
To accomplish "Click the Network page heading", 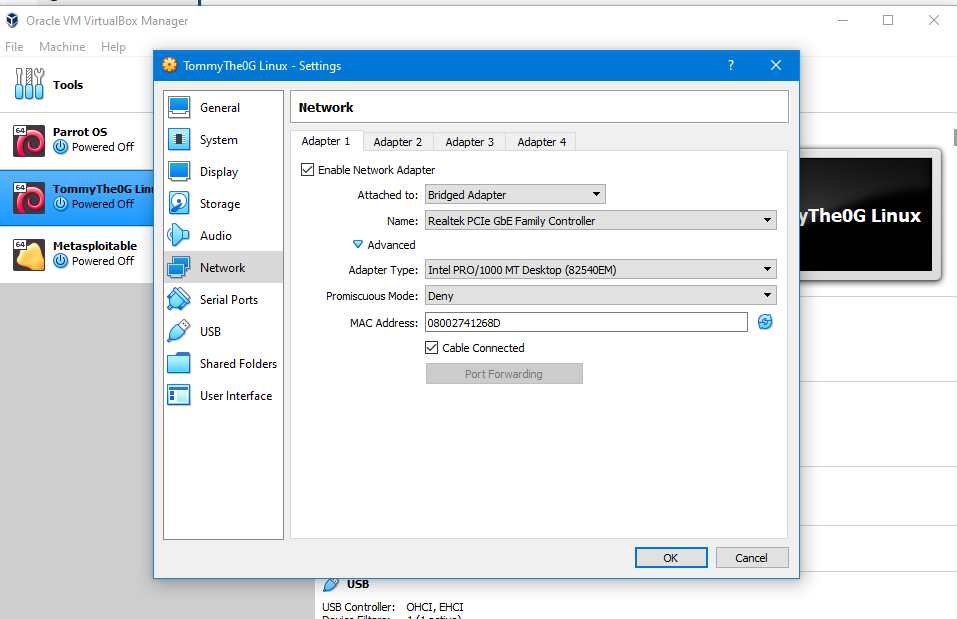I will 326,107.
